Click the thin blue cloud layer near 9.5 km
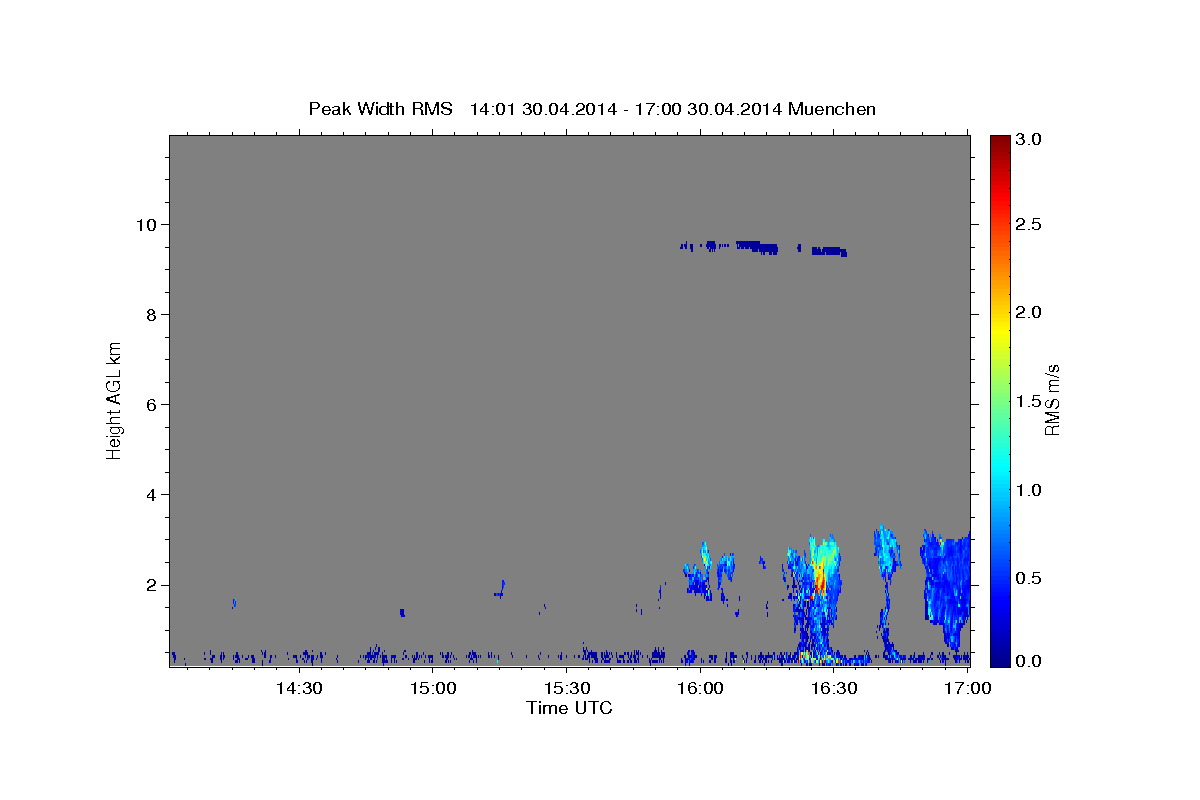1200x800 pixels. (765, 247)
